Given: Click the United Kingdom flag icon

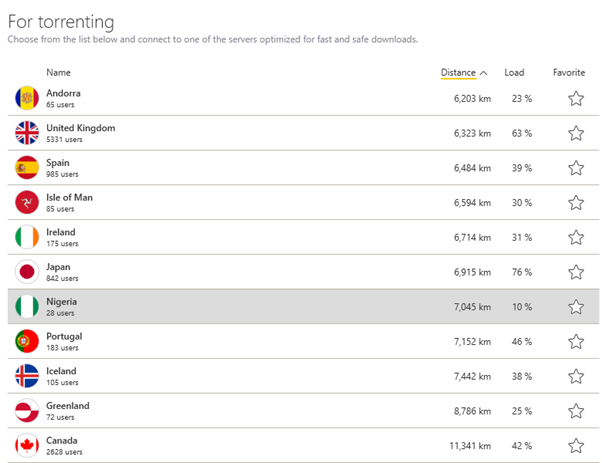Looking at the screenshot, I should click(x=27, y=133).
